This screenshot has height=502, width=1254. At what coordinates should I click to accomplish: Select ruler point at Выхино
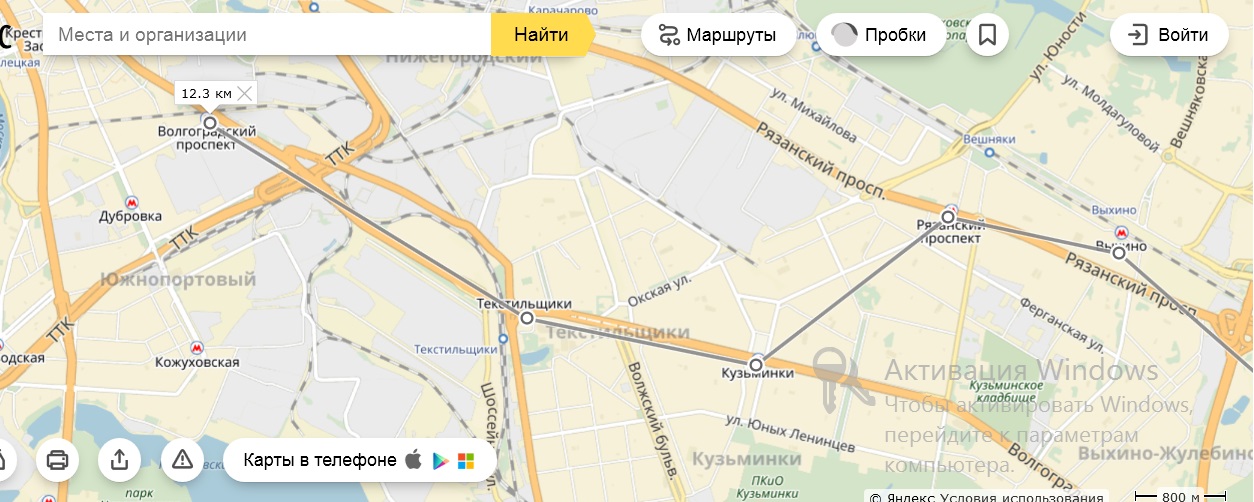(x=1119, y=253)
